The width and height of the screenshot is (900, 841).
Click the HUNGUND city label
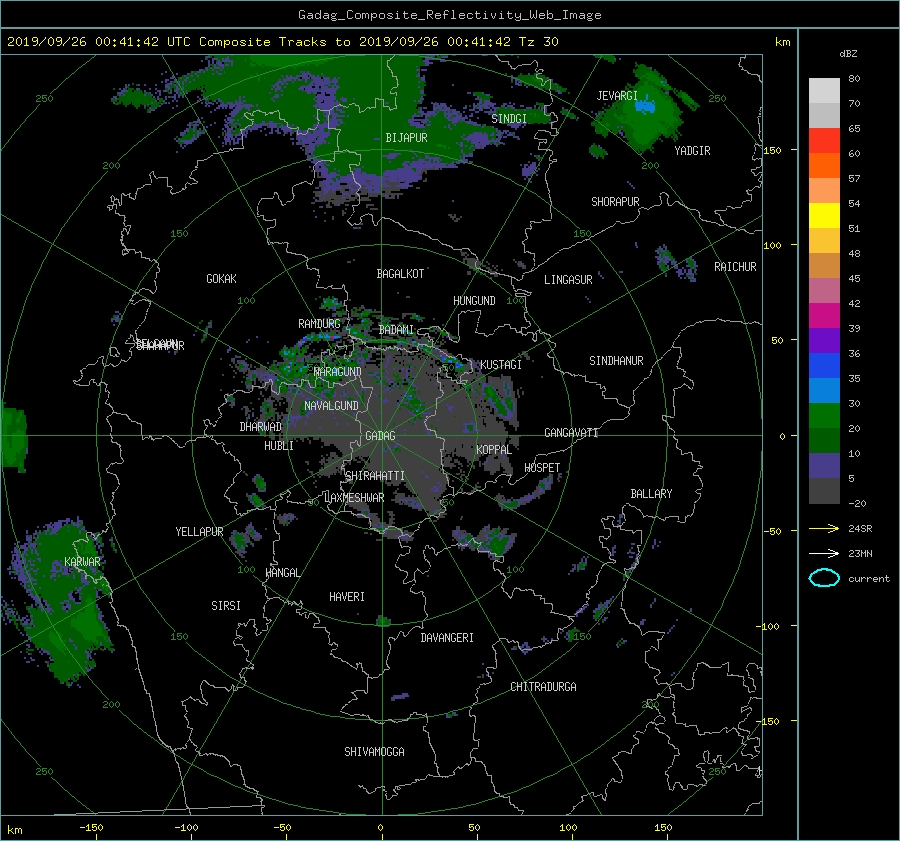(474, 301)
